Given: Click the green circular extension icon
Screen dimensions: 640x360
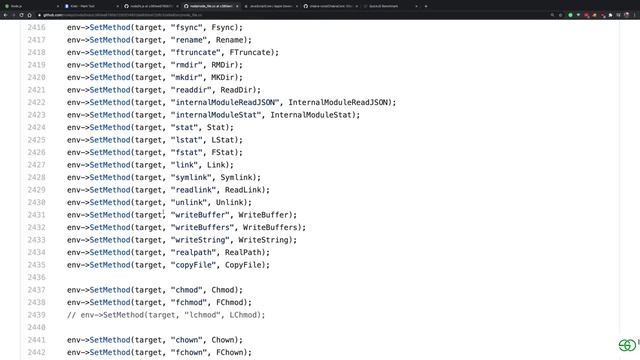Looking at the screenshot, I should tap(570, 15).
